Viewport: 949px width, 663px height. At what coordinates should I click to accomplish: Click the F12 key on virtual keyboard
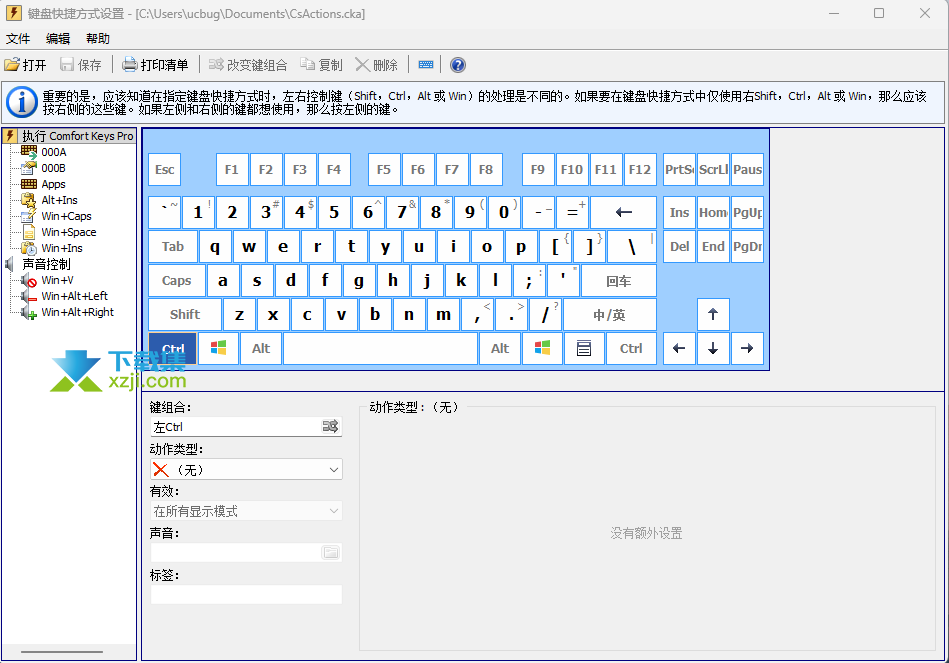click(x=640, y=170)
